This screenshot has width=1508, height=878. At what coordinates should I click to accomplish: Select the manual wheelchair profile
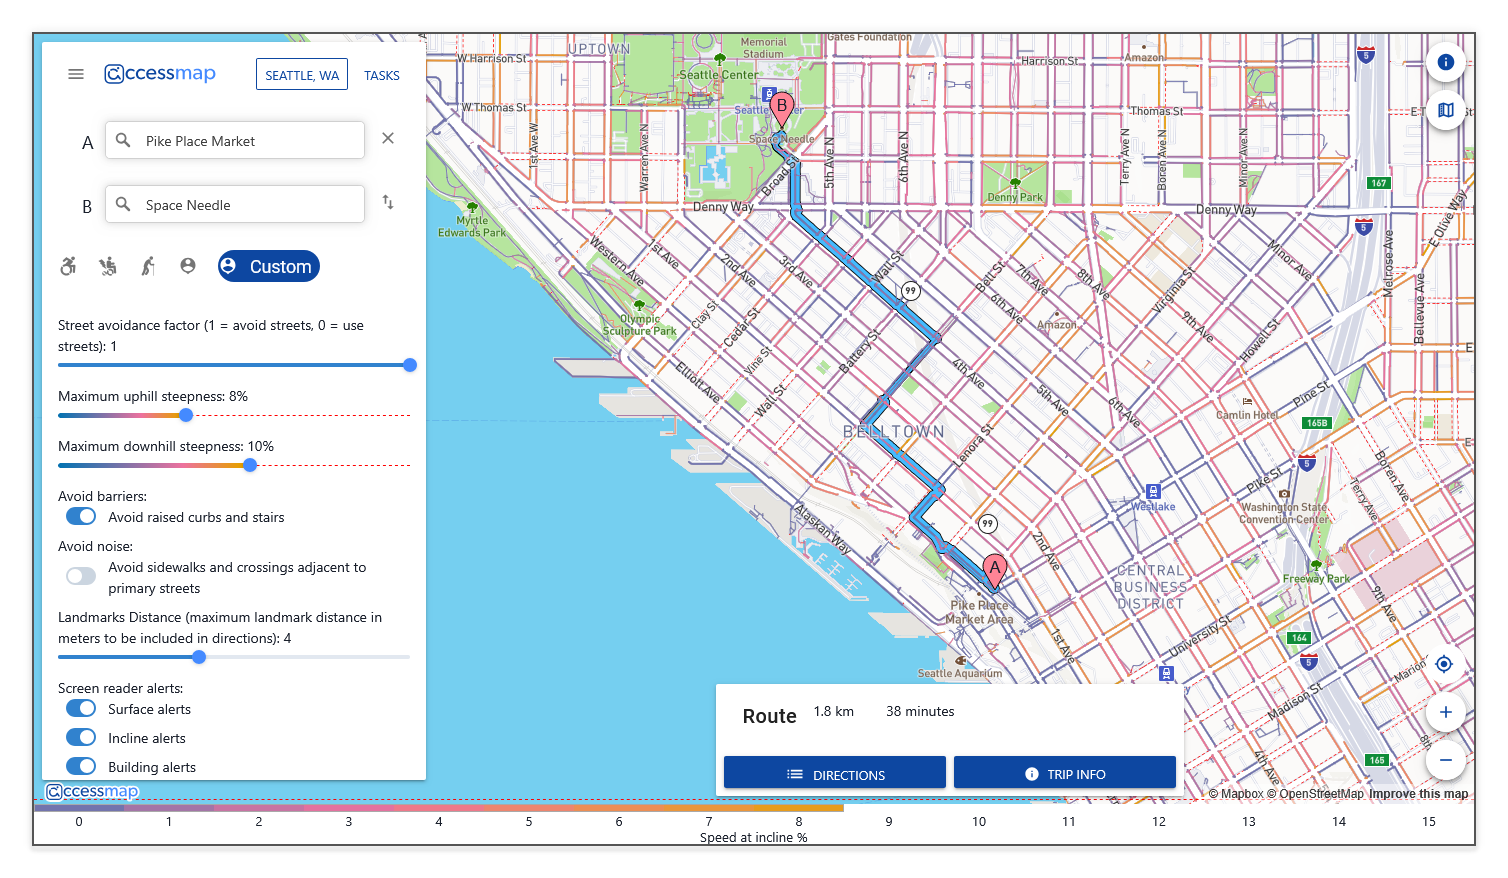[x=68, y=266]
